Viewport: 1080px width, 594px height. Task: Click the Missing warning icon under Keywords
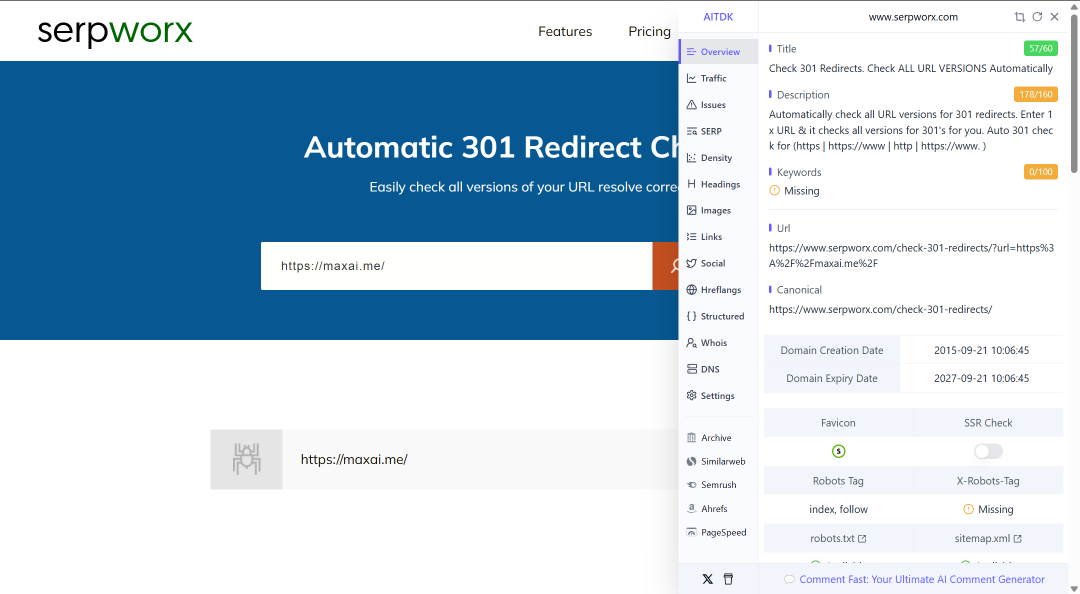(774, 190)
